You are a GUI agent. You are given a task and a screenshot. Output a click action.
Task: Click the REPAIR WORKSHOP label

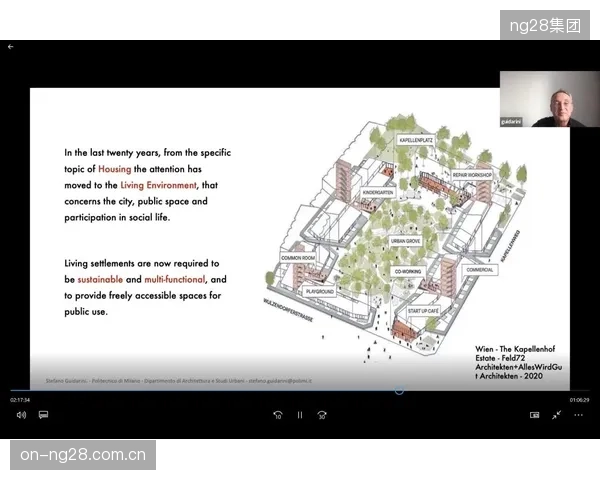pyautogui.click(x=472, y=175)
